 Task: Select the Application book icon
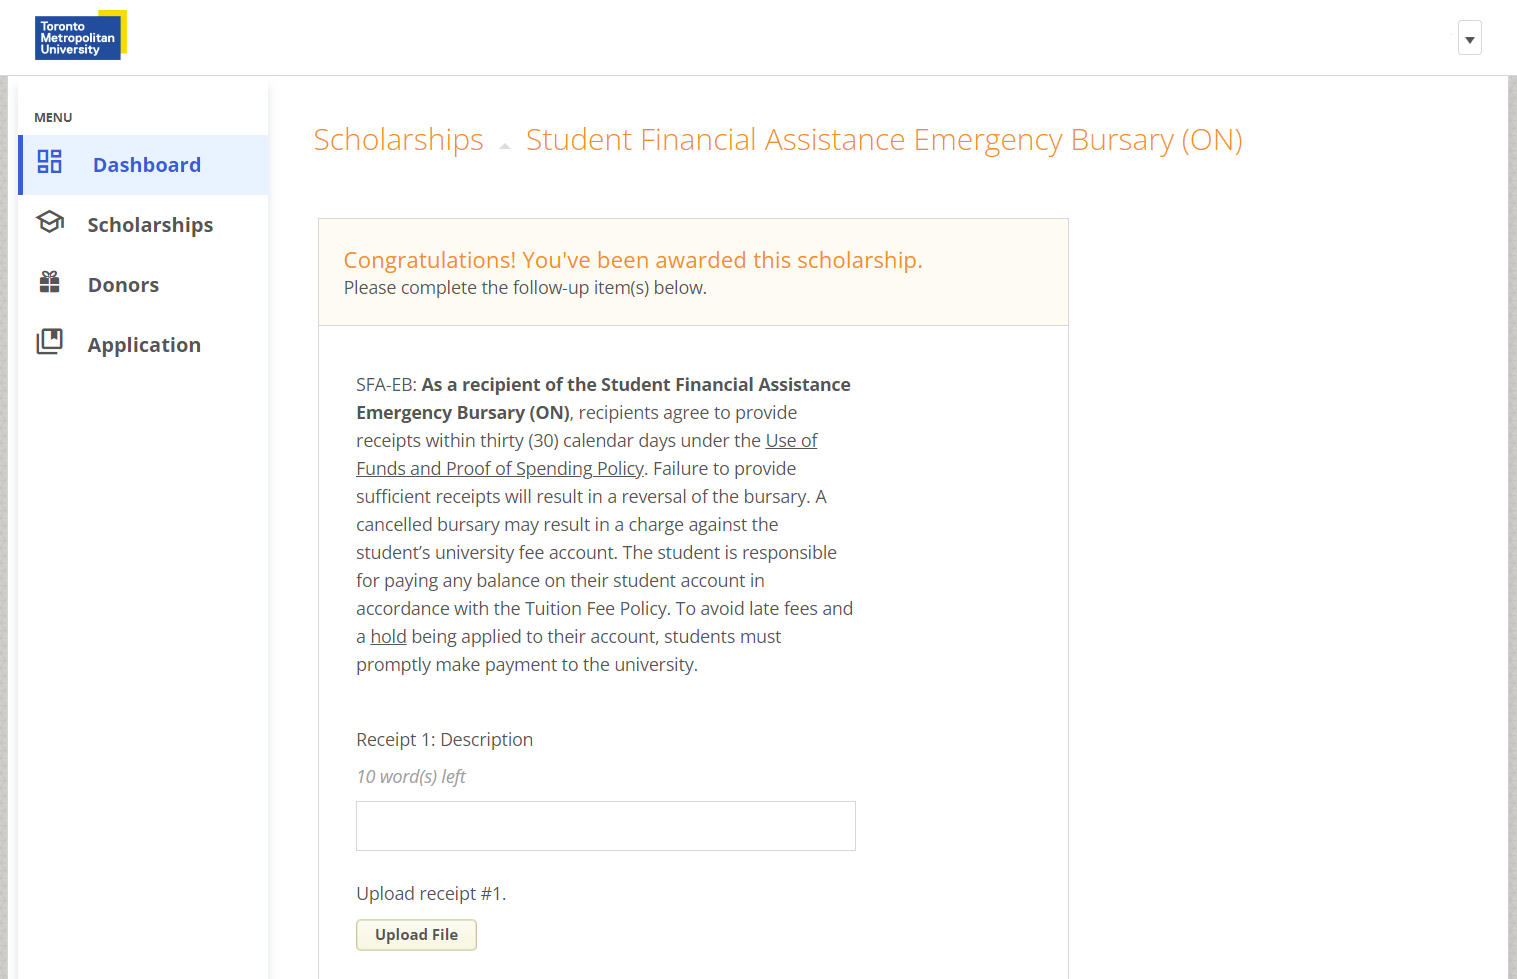49,341
